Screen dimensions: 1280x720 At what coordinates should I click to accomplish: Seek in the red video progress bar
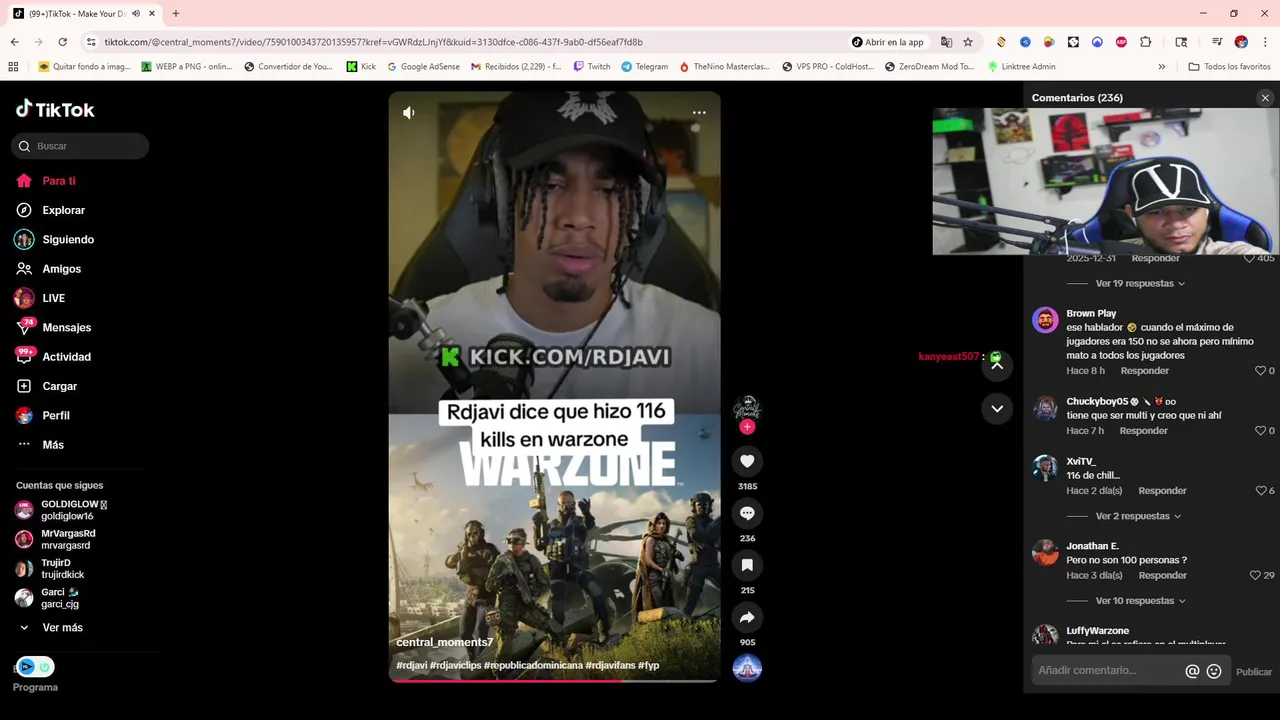point(555,680)
